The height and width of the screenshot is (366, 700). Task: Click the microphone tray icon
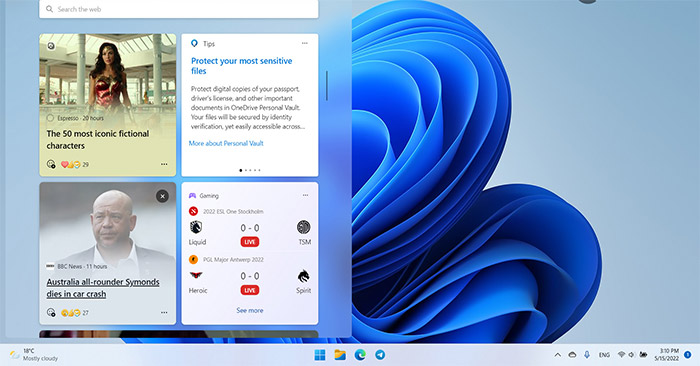click(587, 355)
